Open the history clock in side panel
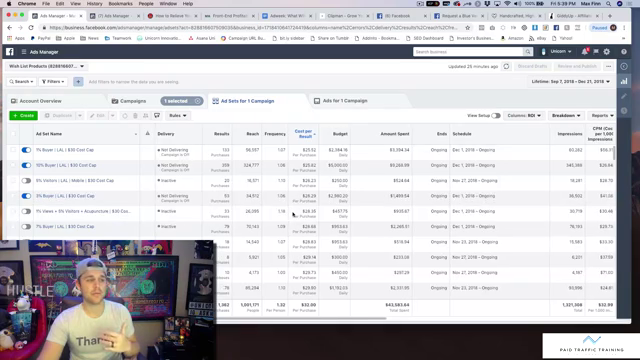 pyautogui.click(x=624, y=111)
